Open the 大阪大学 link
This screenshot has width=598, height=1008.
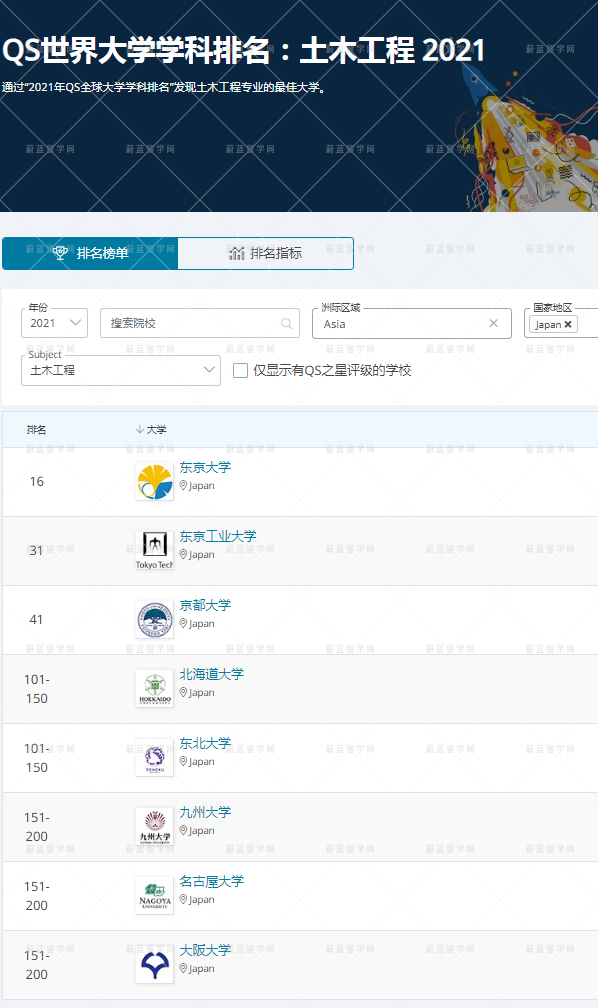click(x=205, y=950)
